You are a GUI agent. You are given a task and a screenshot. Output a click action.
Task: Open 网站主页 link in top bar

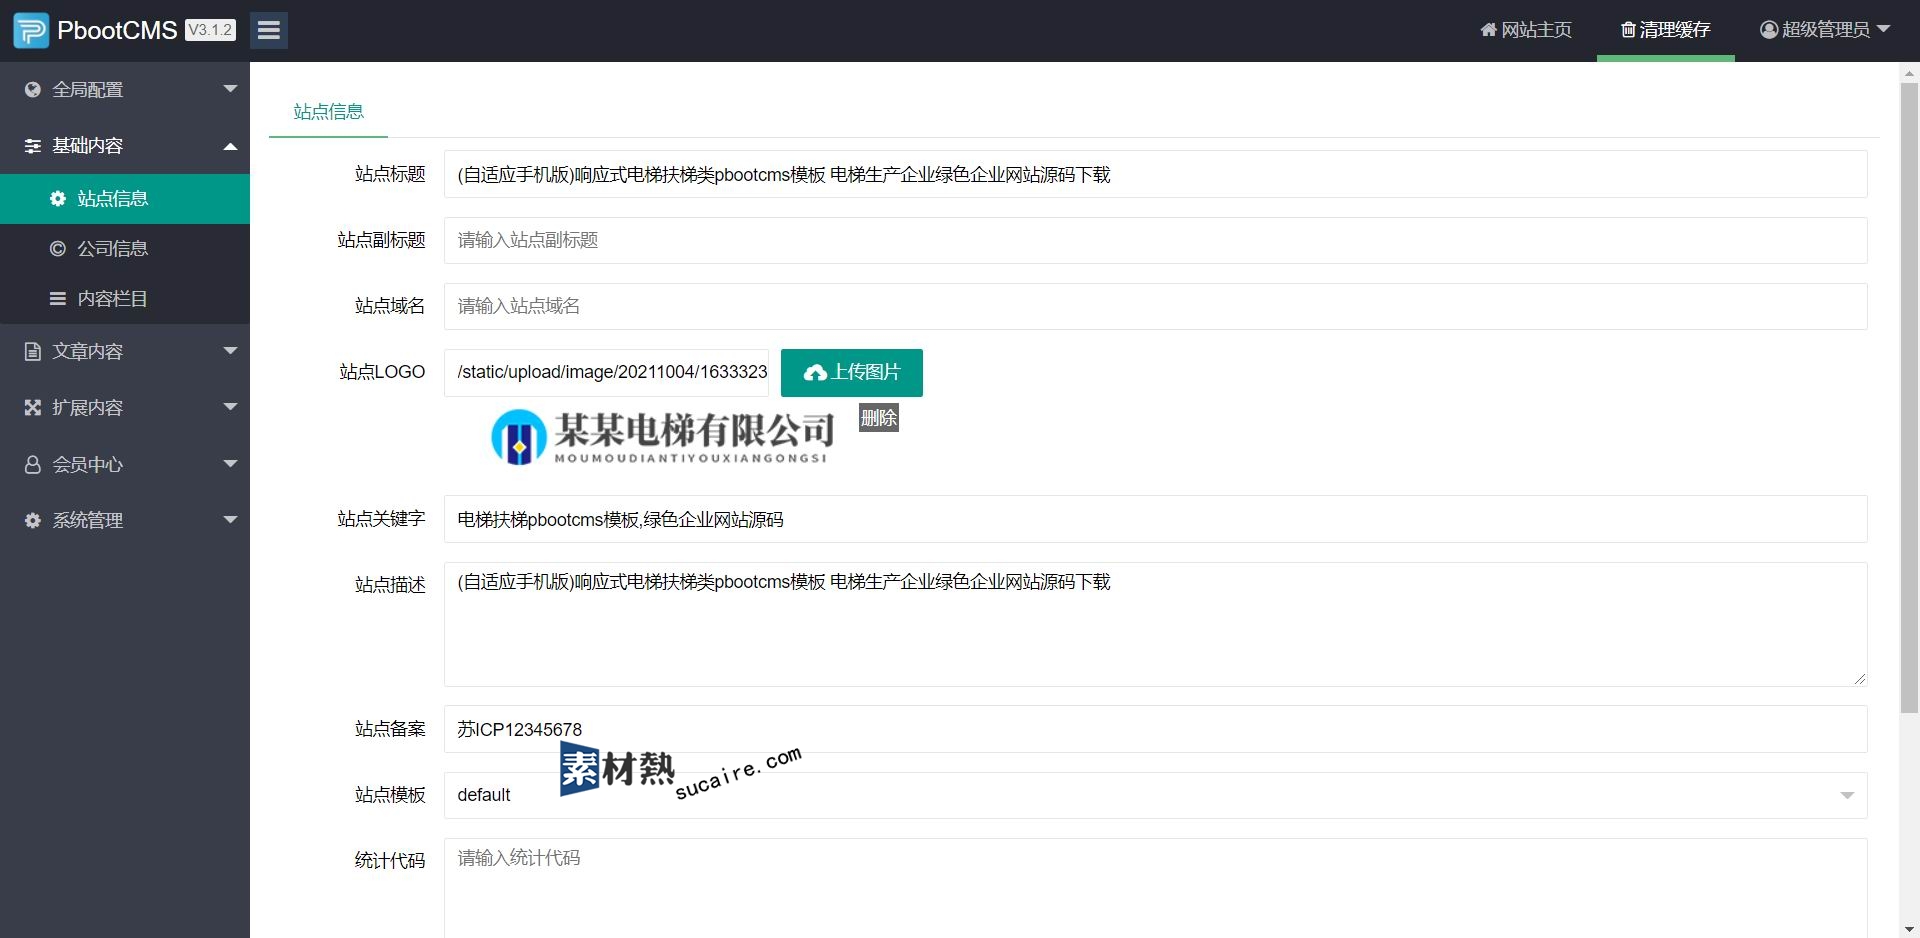pyautogui.click(x=1526, y=30)
